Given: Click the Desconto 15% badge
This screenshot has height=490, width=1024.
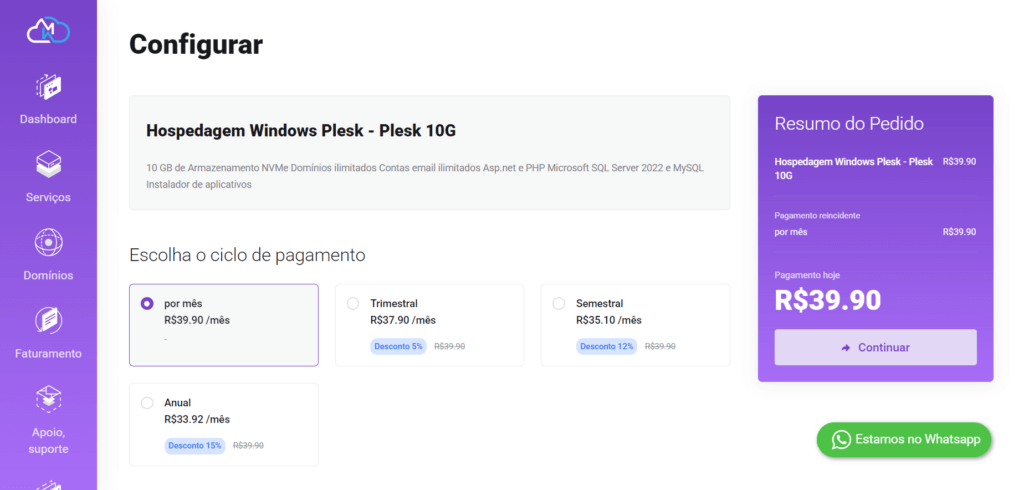Looking at the screenshot, I should 195,446.
